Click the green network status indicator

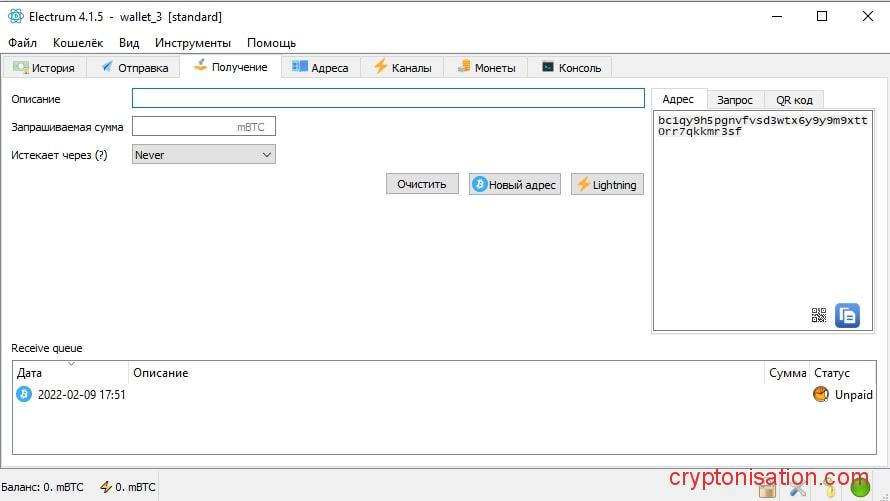[x=860, y=489]
